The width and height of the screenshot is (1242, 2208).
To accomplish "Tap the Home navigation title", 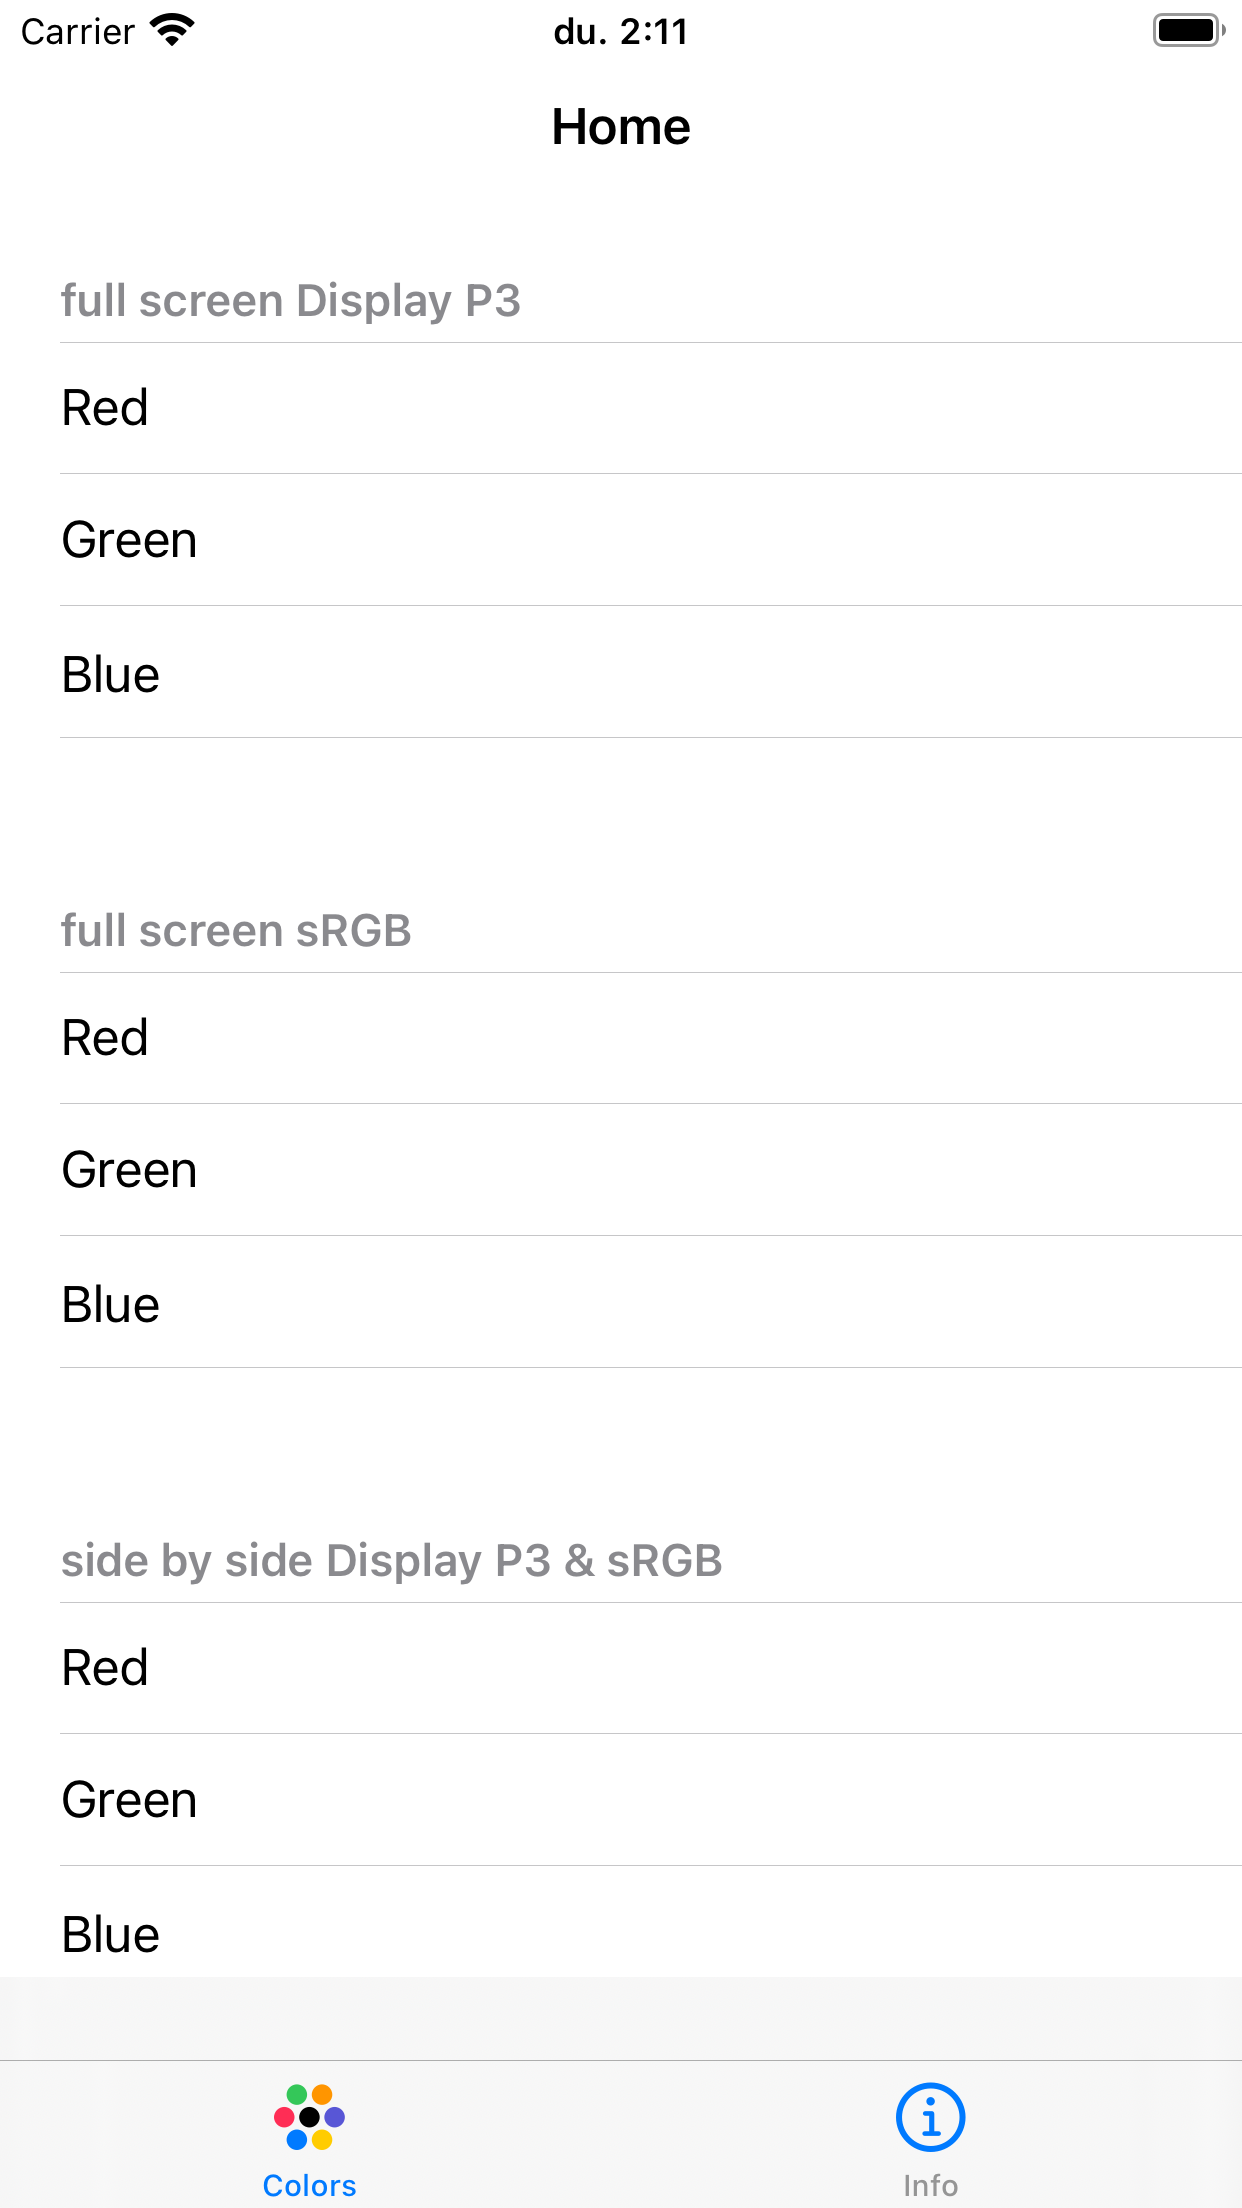I will coord(621,127).
